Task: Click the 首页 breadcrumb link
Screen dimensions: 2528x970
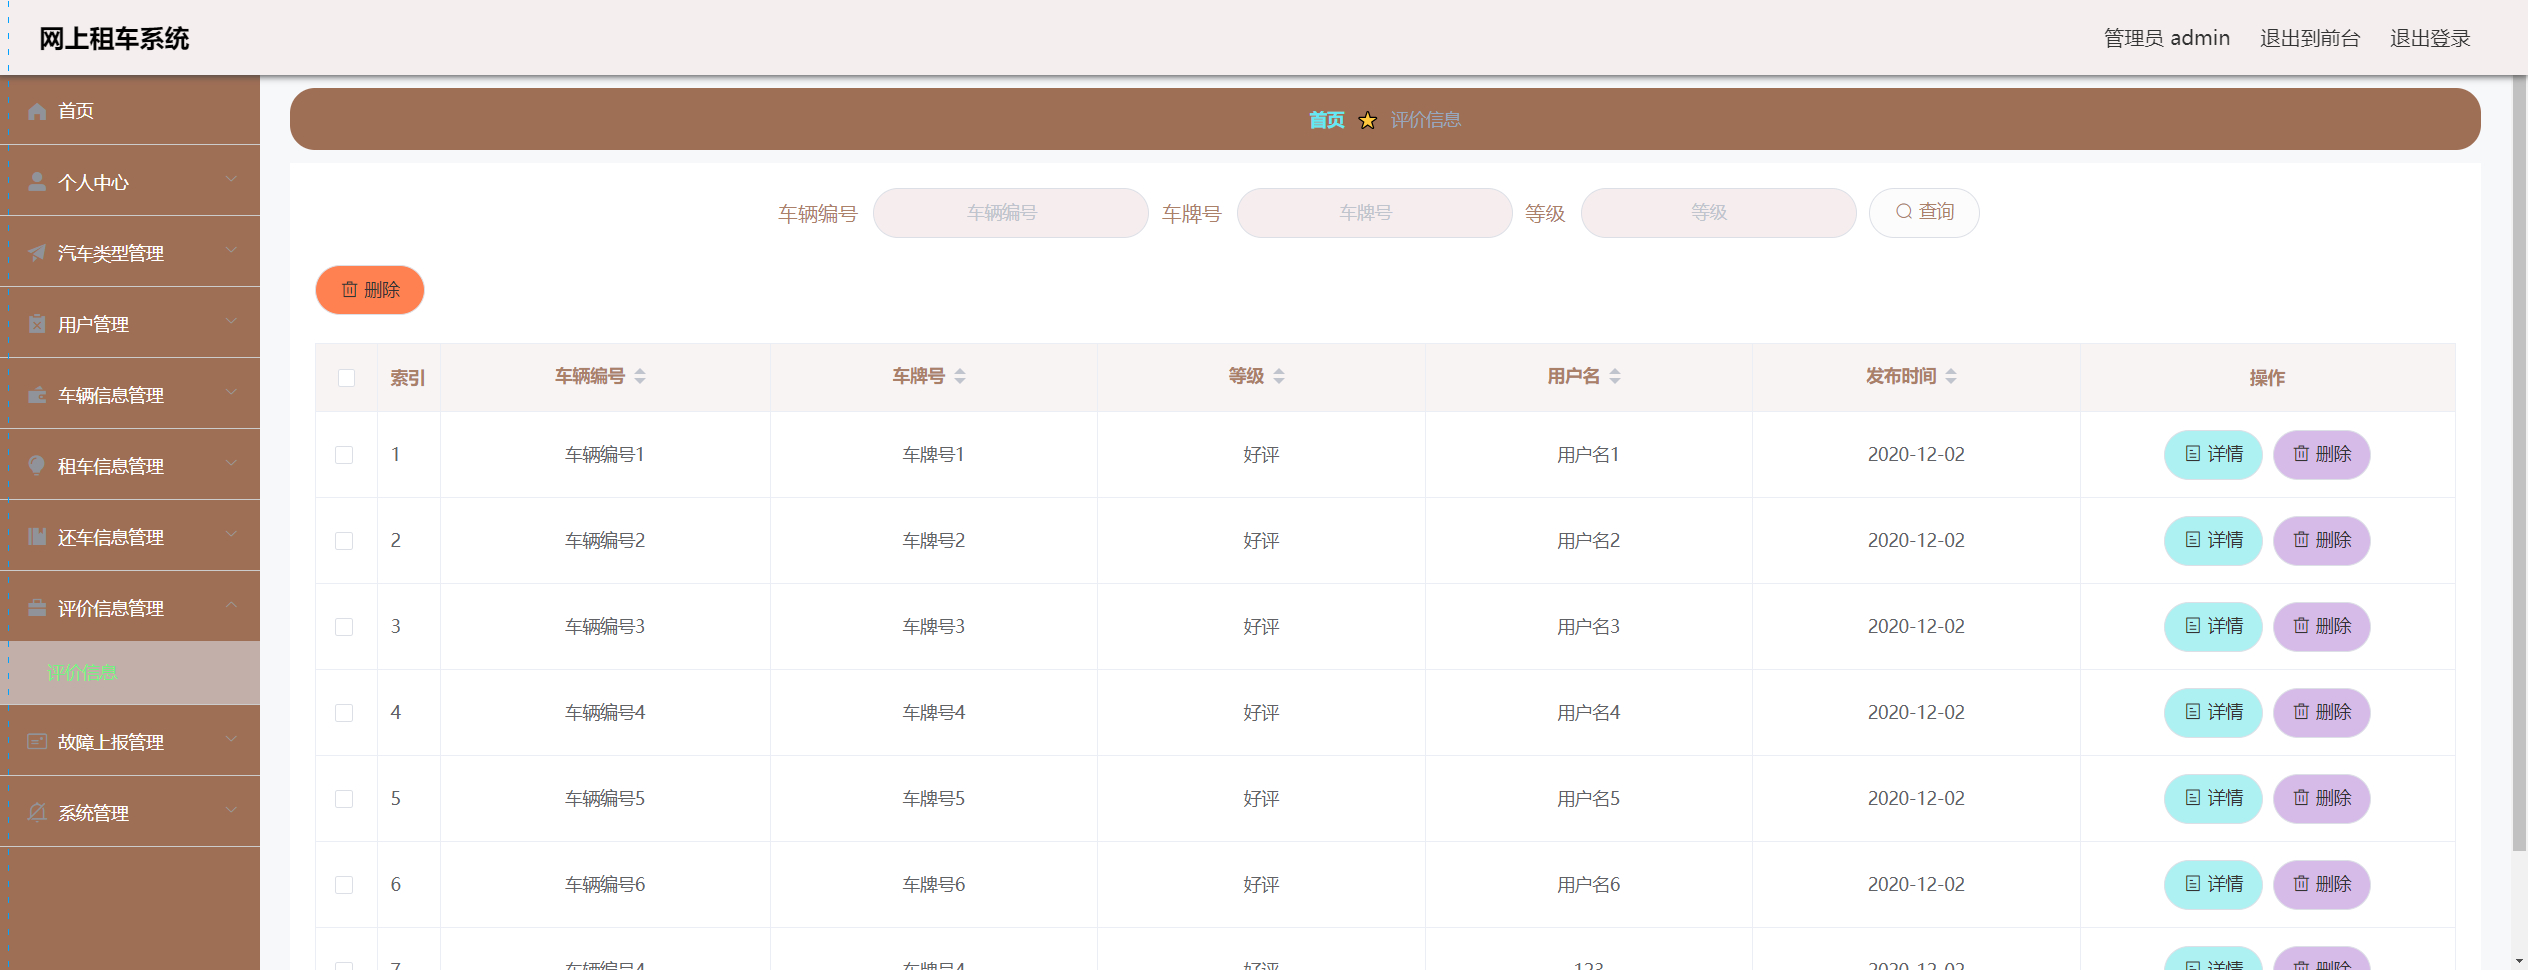Action: pos(1327,120)
